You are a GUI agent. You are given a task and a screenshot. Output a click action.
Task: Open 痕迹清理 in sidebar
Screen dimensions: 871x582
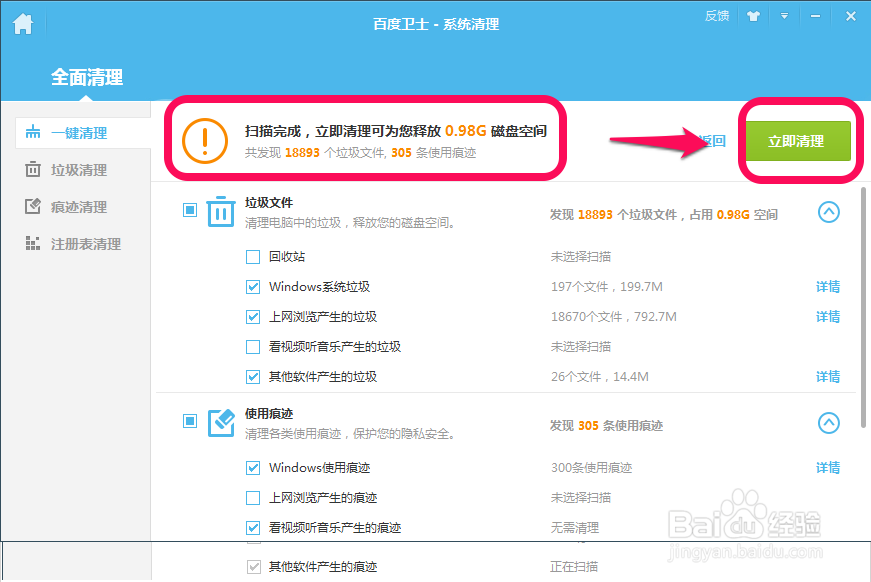(x=79, y=207)
